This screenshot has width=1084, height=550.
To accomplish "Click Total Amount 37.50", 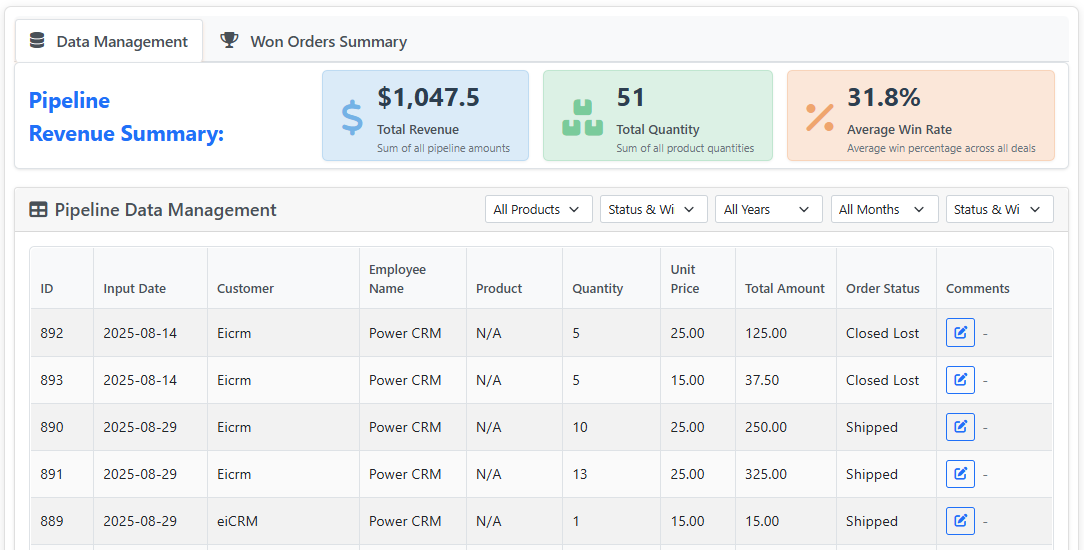I will 762,380.
